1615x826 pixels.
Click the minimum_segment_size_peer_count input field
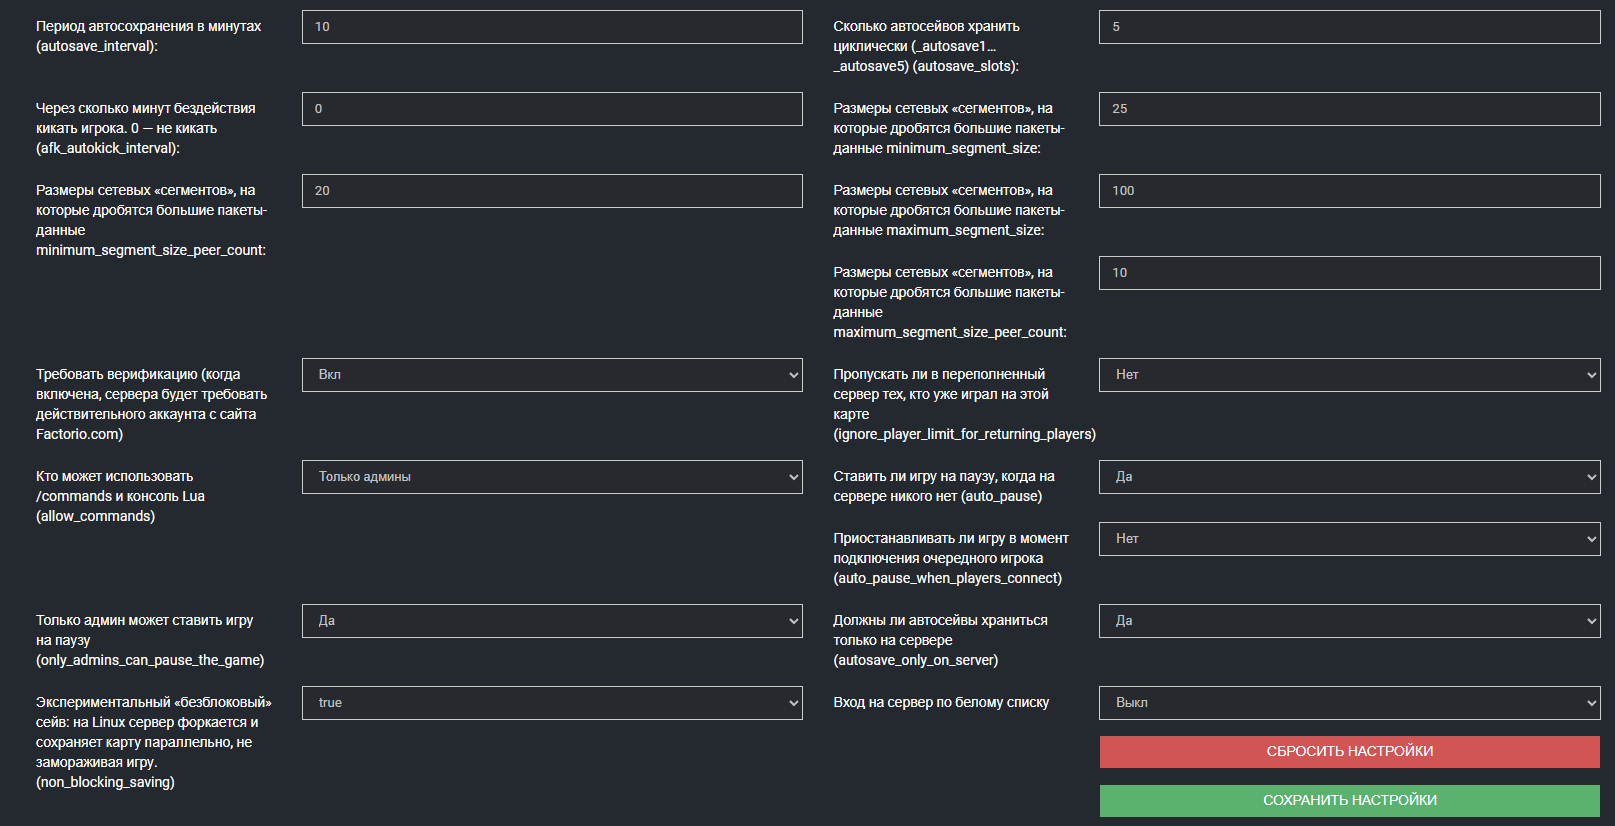tap(551, 191)
